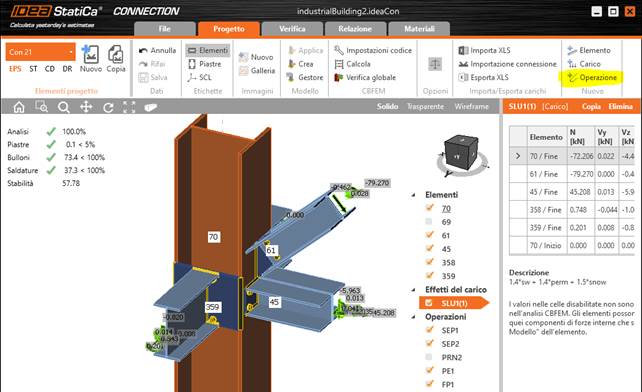The image size is (642, 392).
Task: Click the fit-to-screen icon
Action: click(x=129, y=107)
